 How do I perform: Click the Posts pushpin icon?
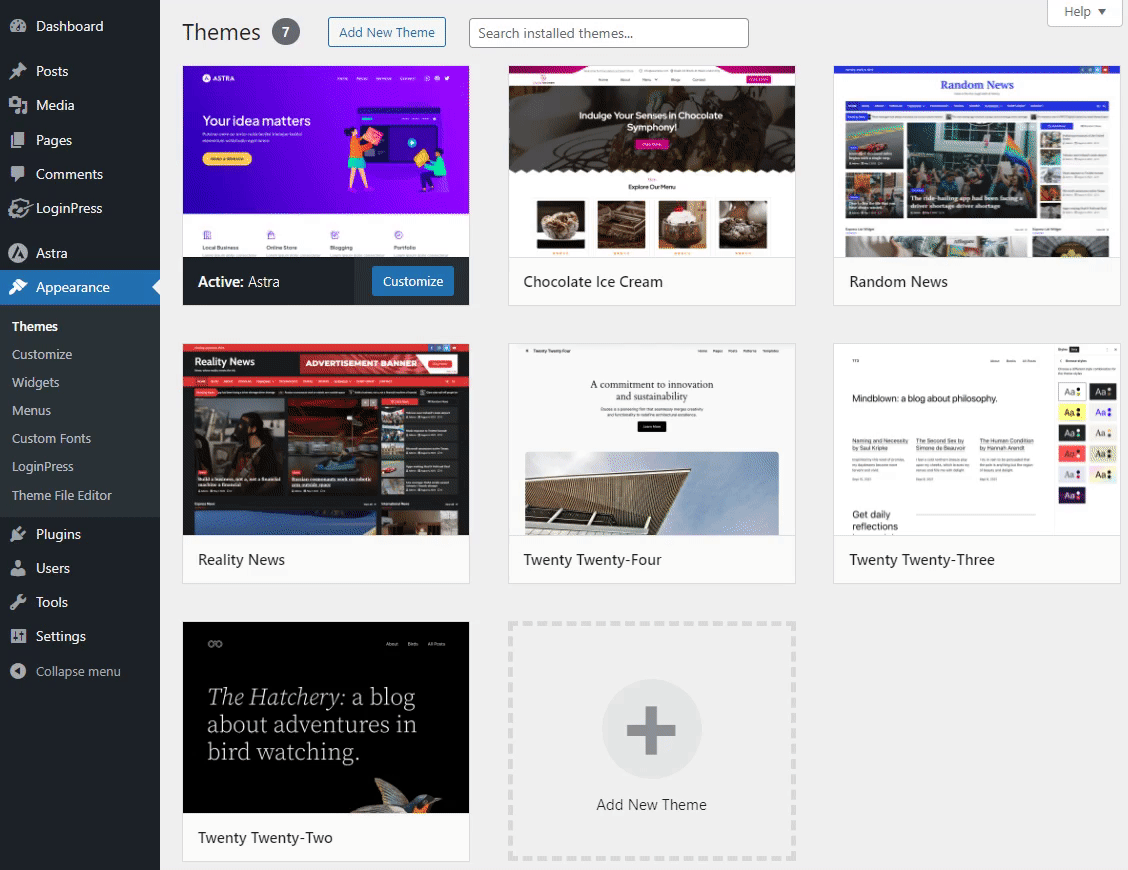(x=18, y=71)
